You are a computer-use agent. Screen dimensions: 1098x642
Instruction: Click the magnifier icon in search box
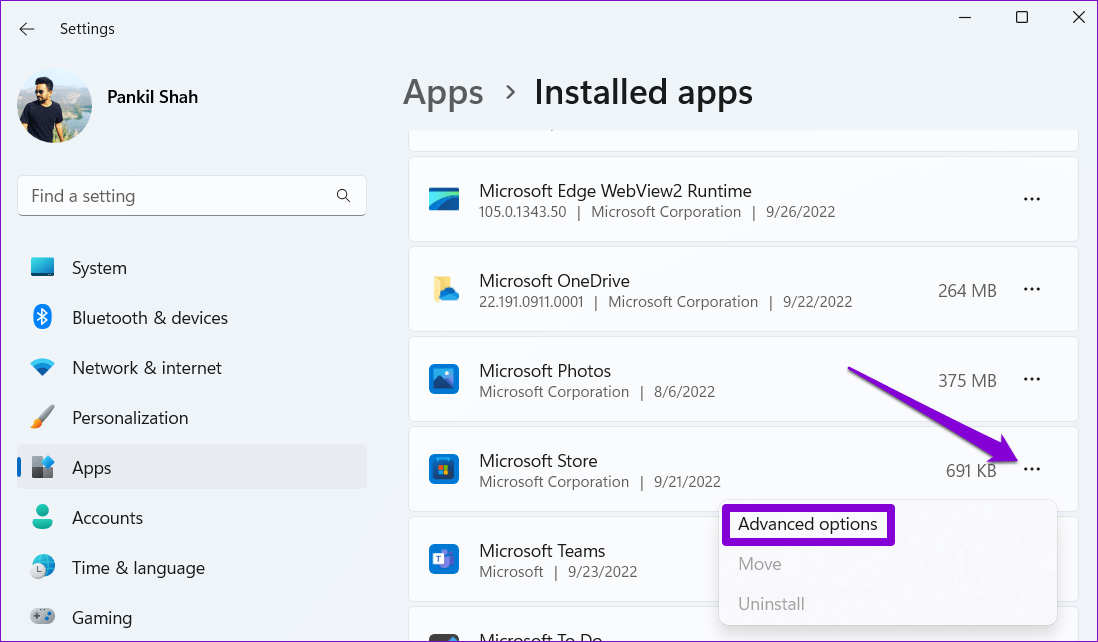click(x=343, y=196)
